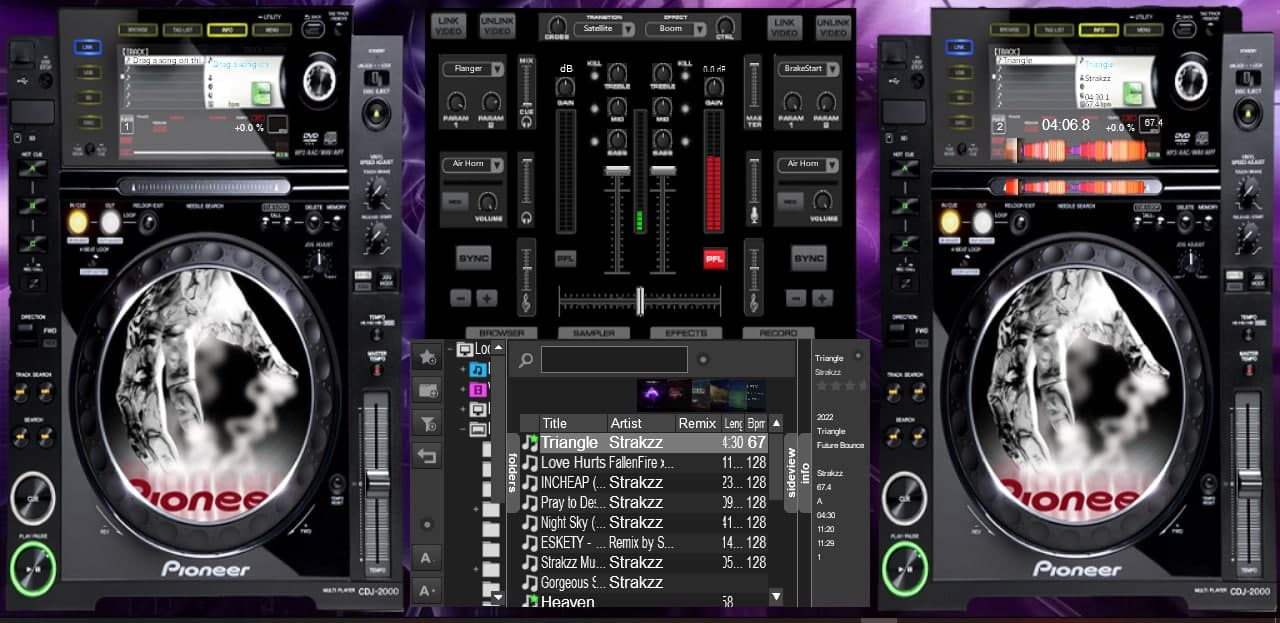Click the headphone icon below left Air Horn

(x=526, y=217)
